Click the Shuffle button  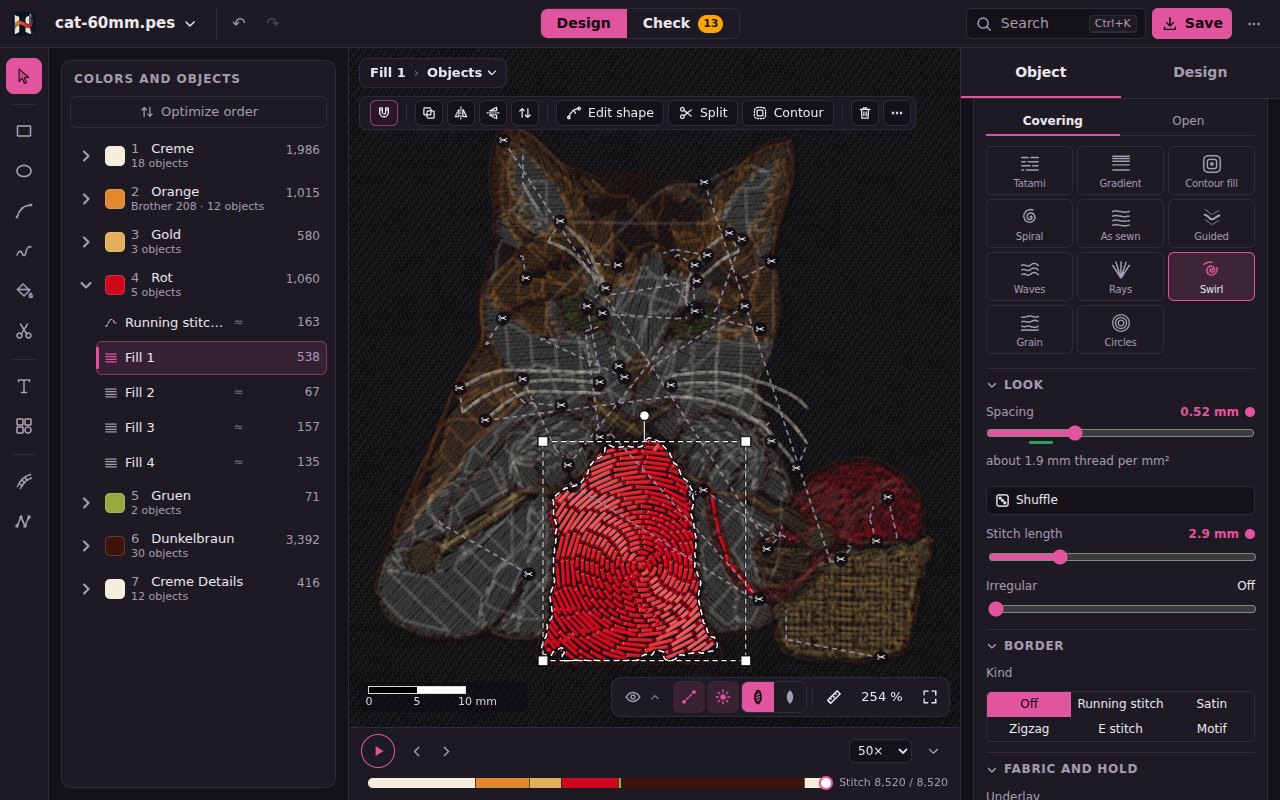click(1120, 500)
